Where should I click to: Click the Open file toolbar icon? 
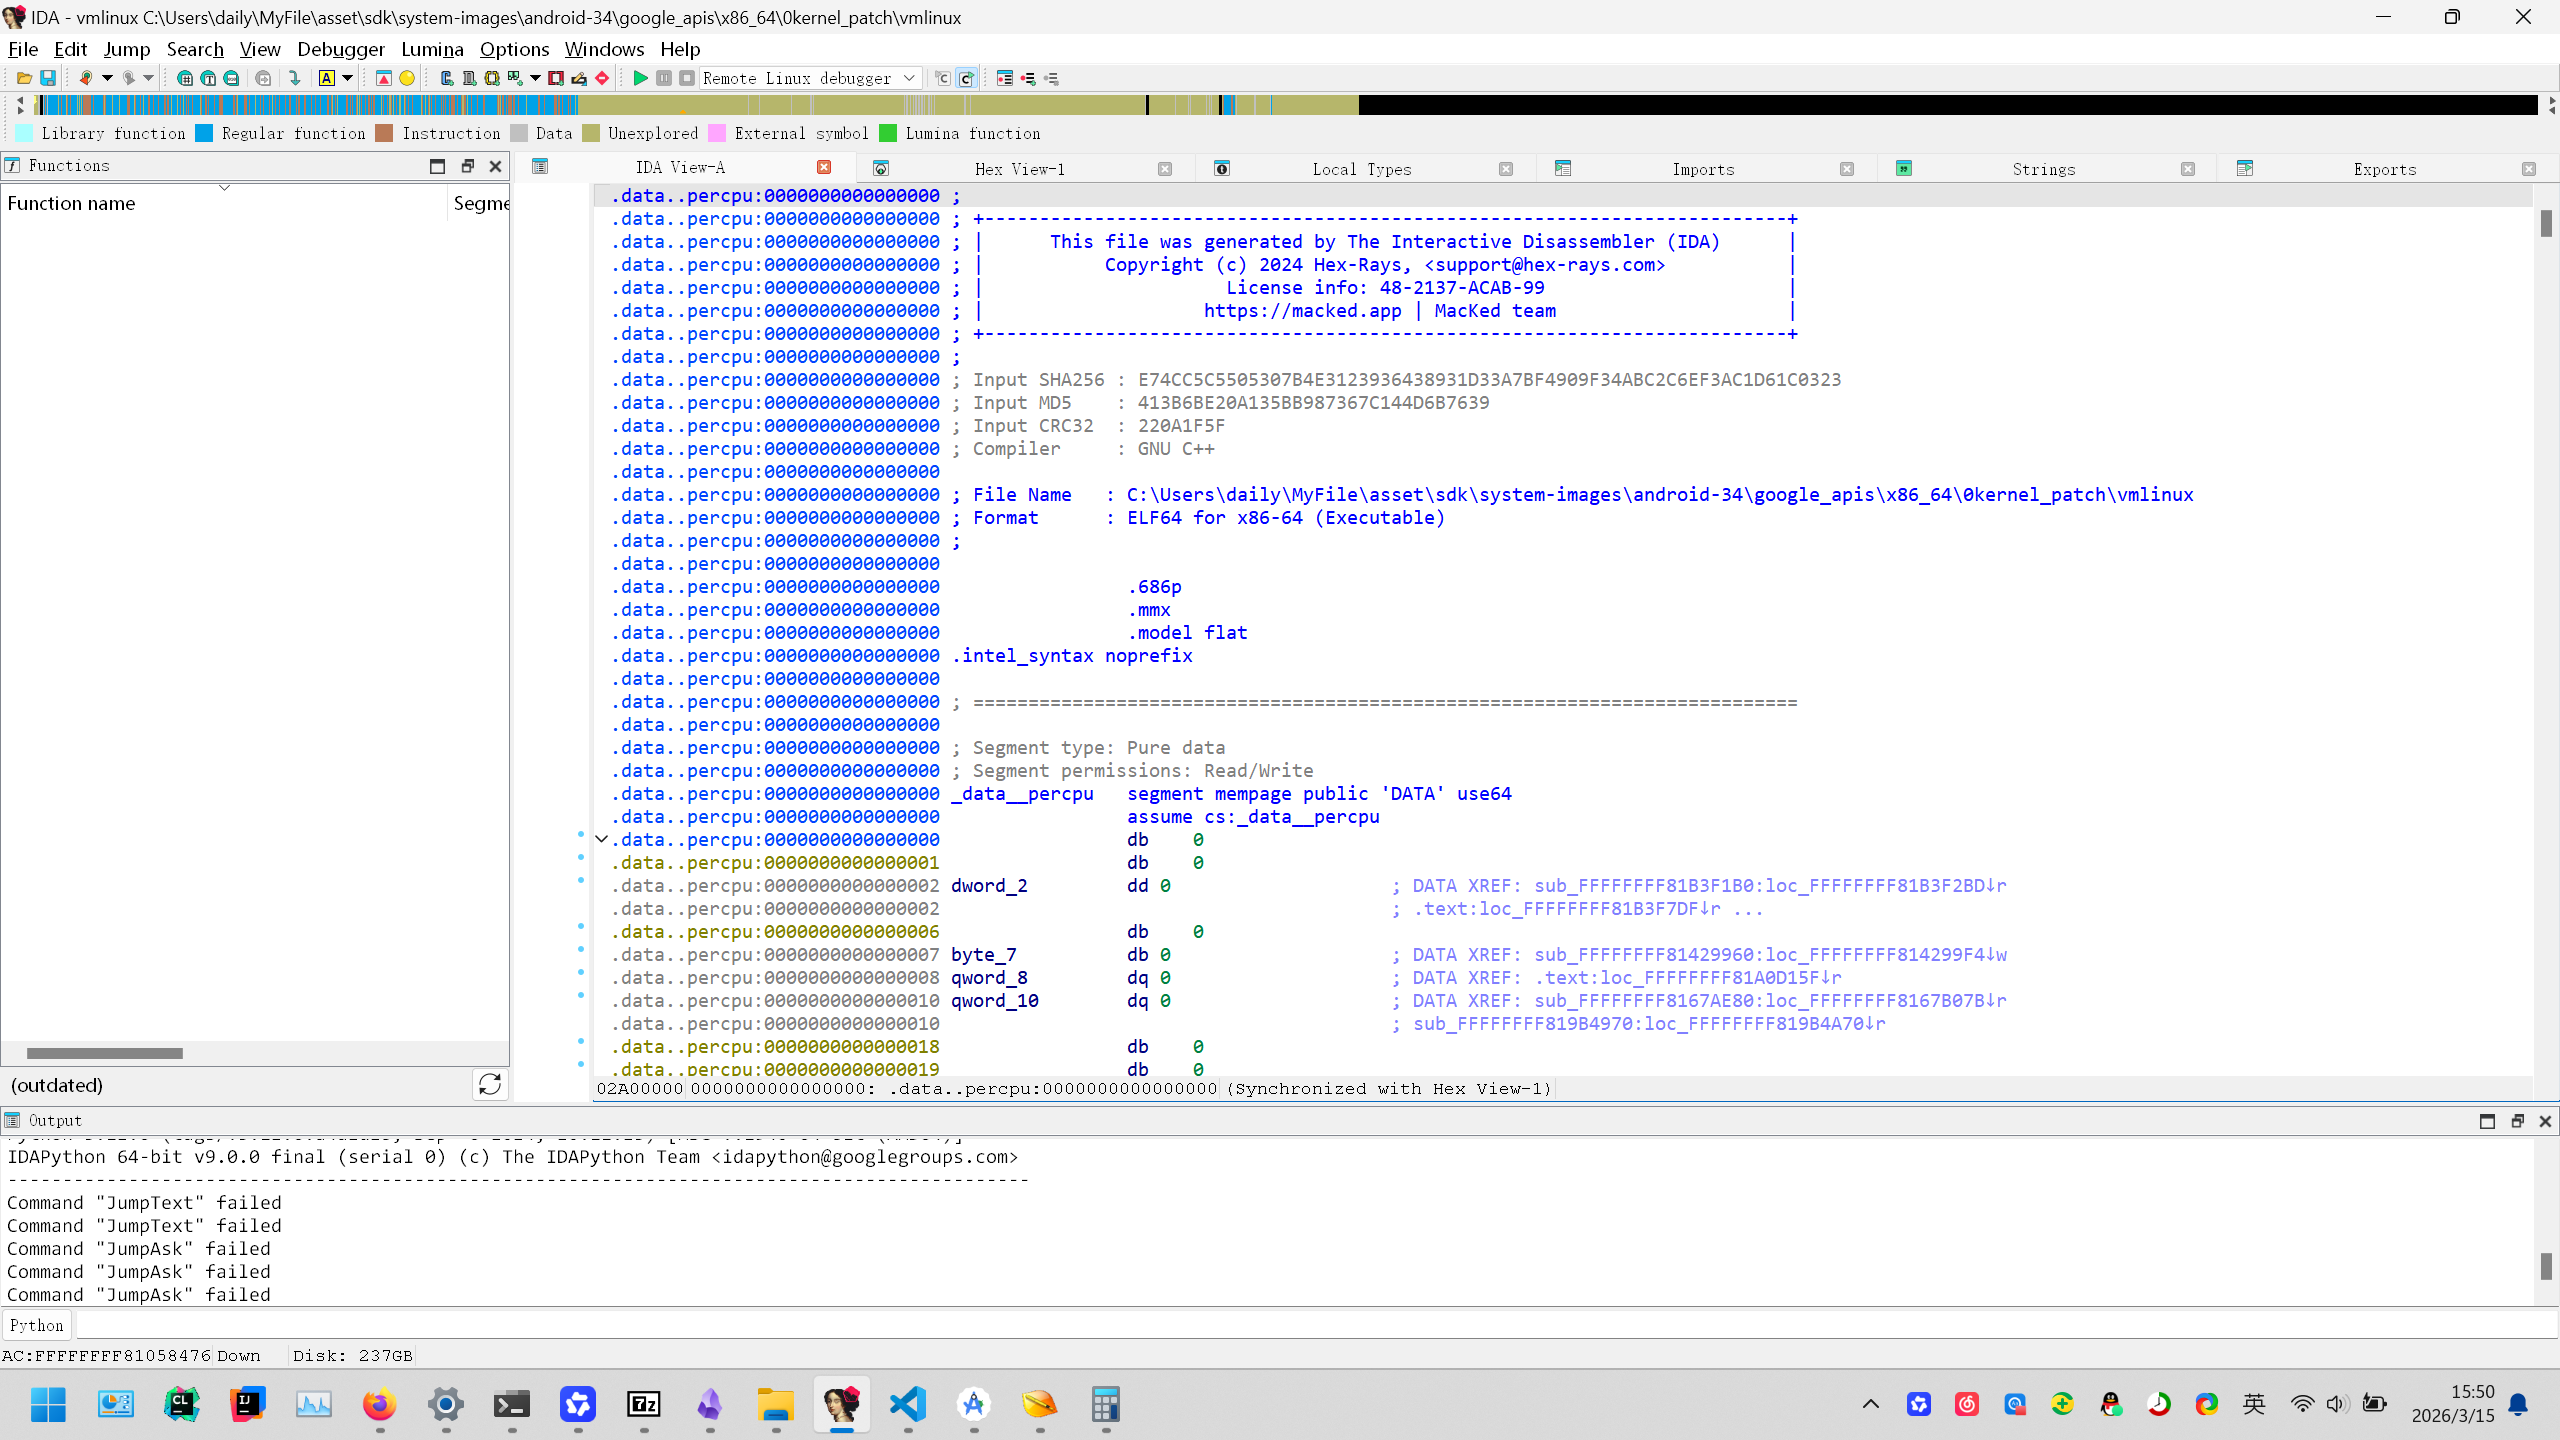(24, 78)
